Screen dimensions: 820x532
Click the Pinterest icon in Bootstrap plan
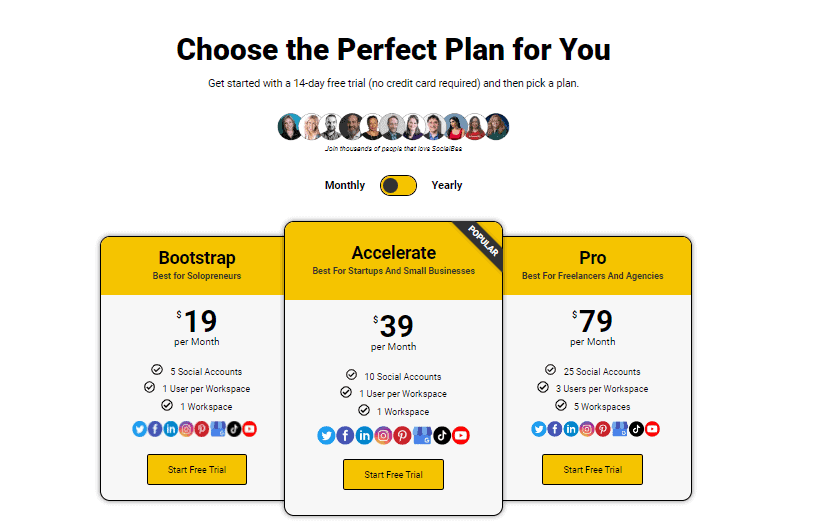click(202, 429)
